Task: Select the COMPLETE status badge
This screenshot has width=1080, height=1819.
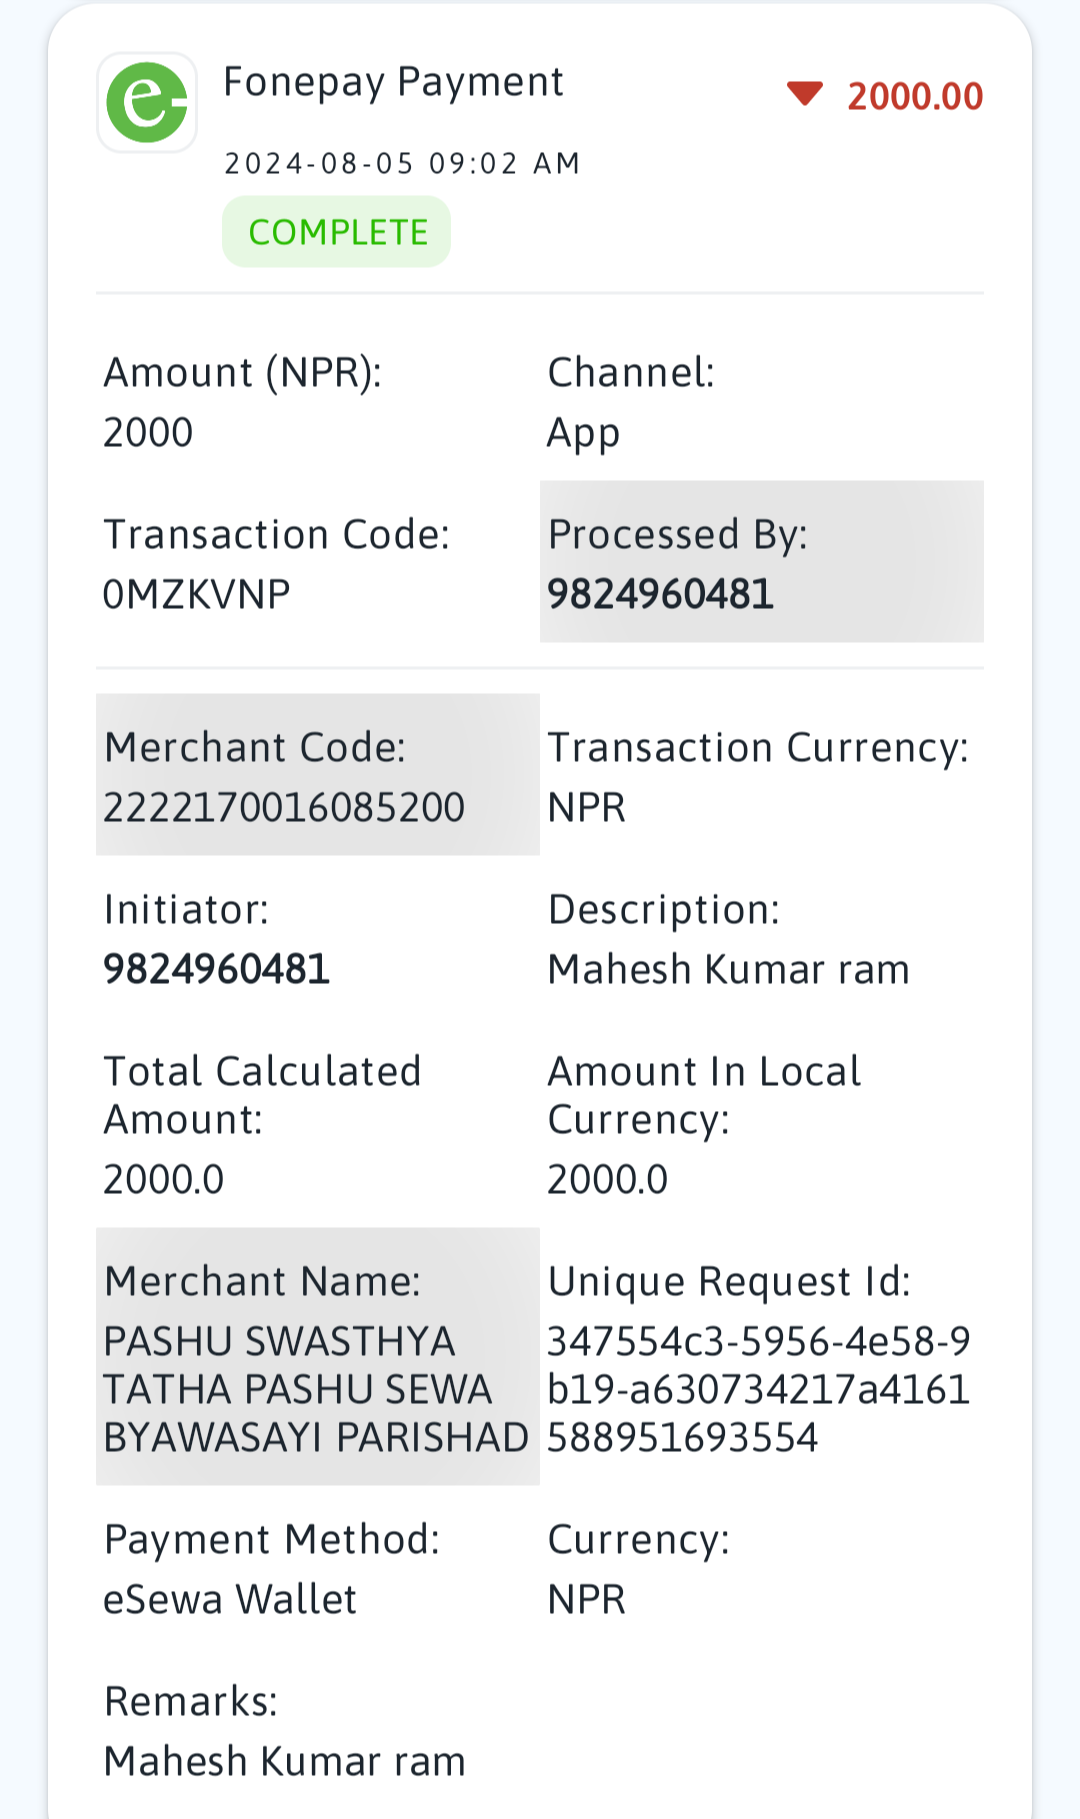Action: 336,232
